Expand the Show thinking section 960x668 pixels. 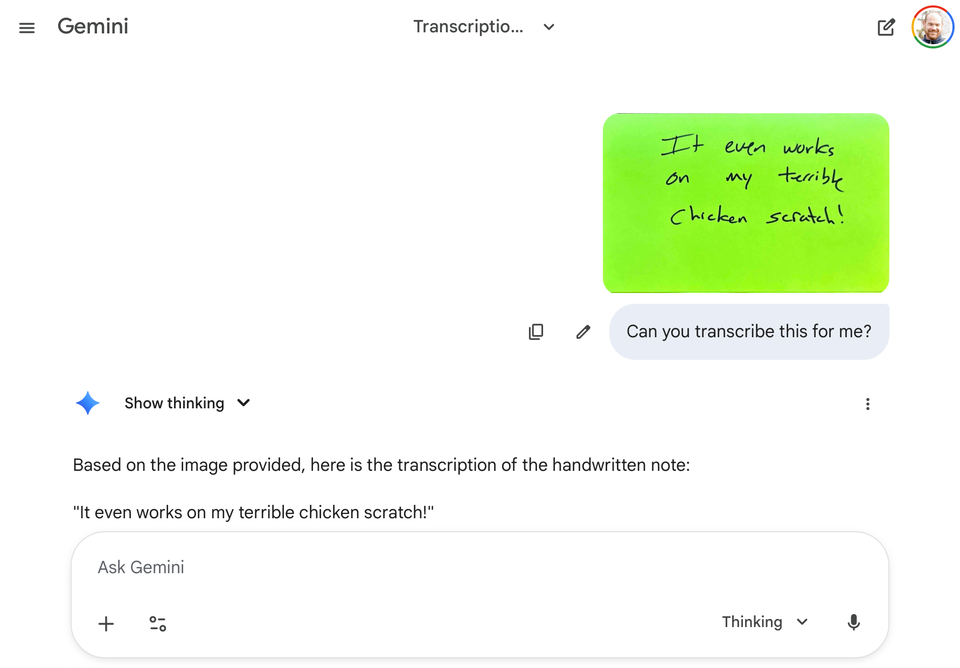(x=243, y=403)
